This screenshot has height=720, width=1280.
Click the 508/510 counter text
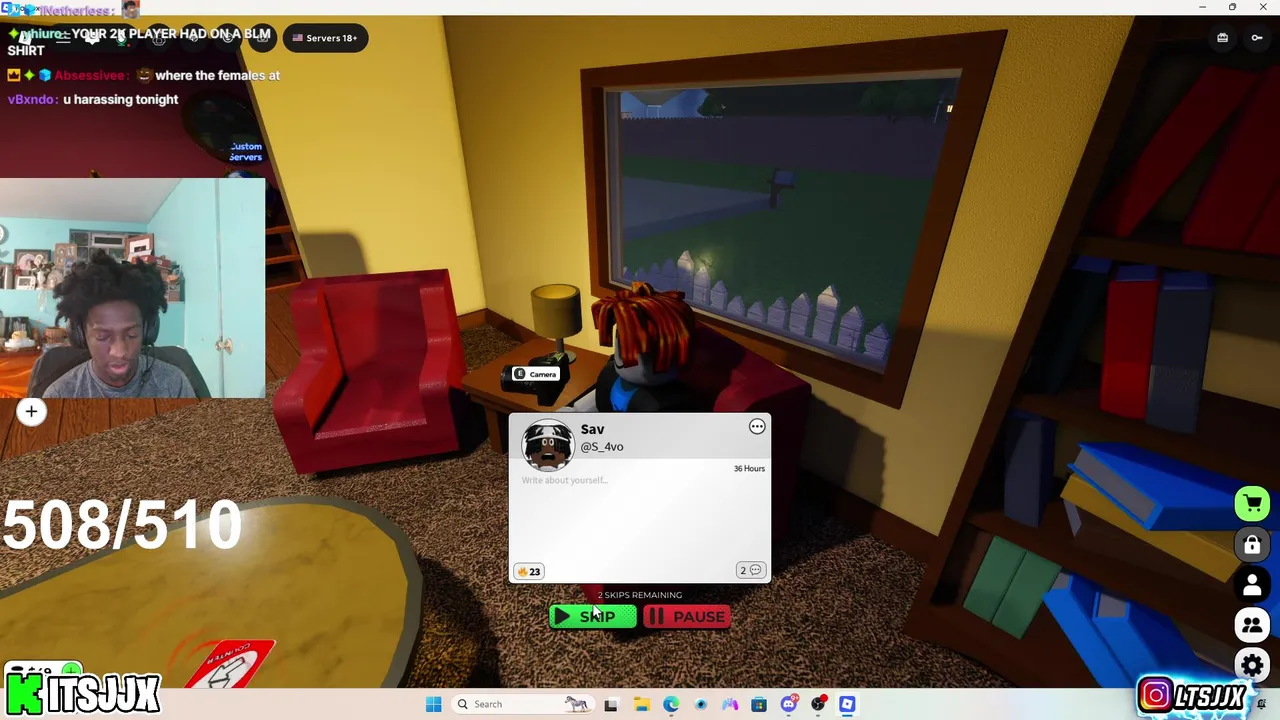[x=122, y=526]
